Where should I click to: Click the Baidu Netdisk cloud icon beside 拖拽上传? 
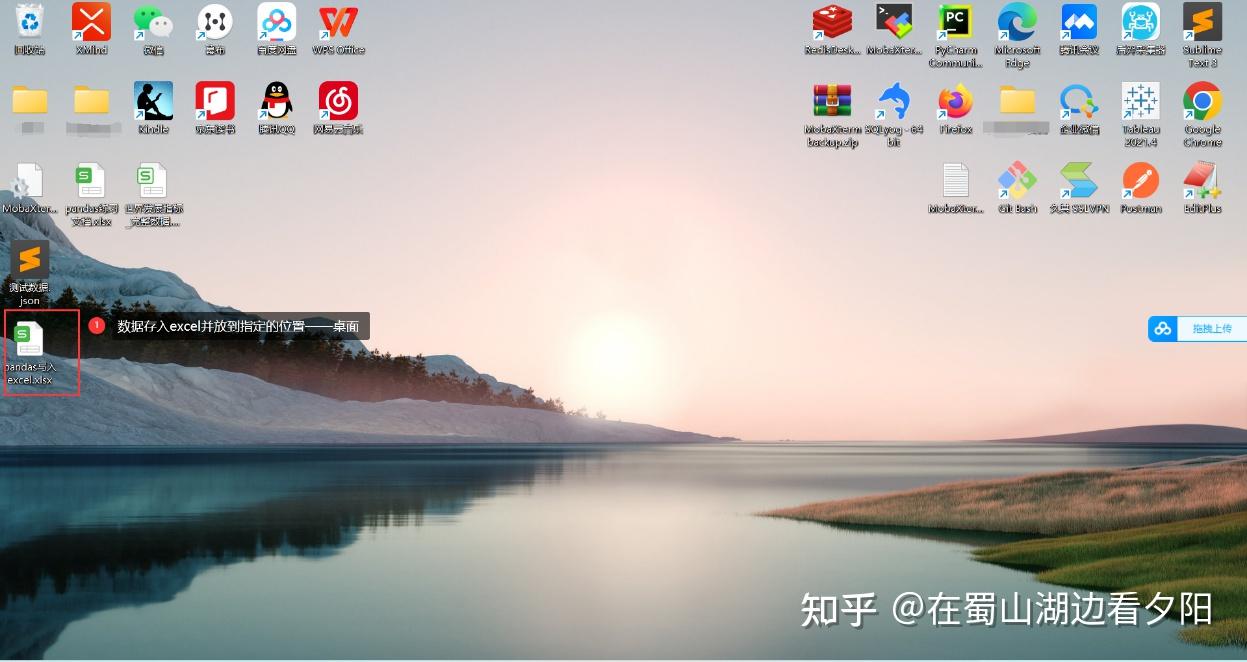tap(1162, 328)
